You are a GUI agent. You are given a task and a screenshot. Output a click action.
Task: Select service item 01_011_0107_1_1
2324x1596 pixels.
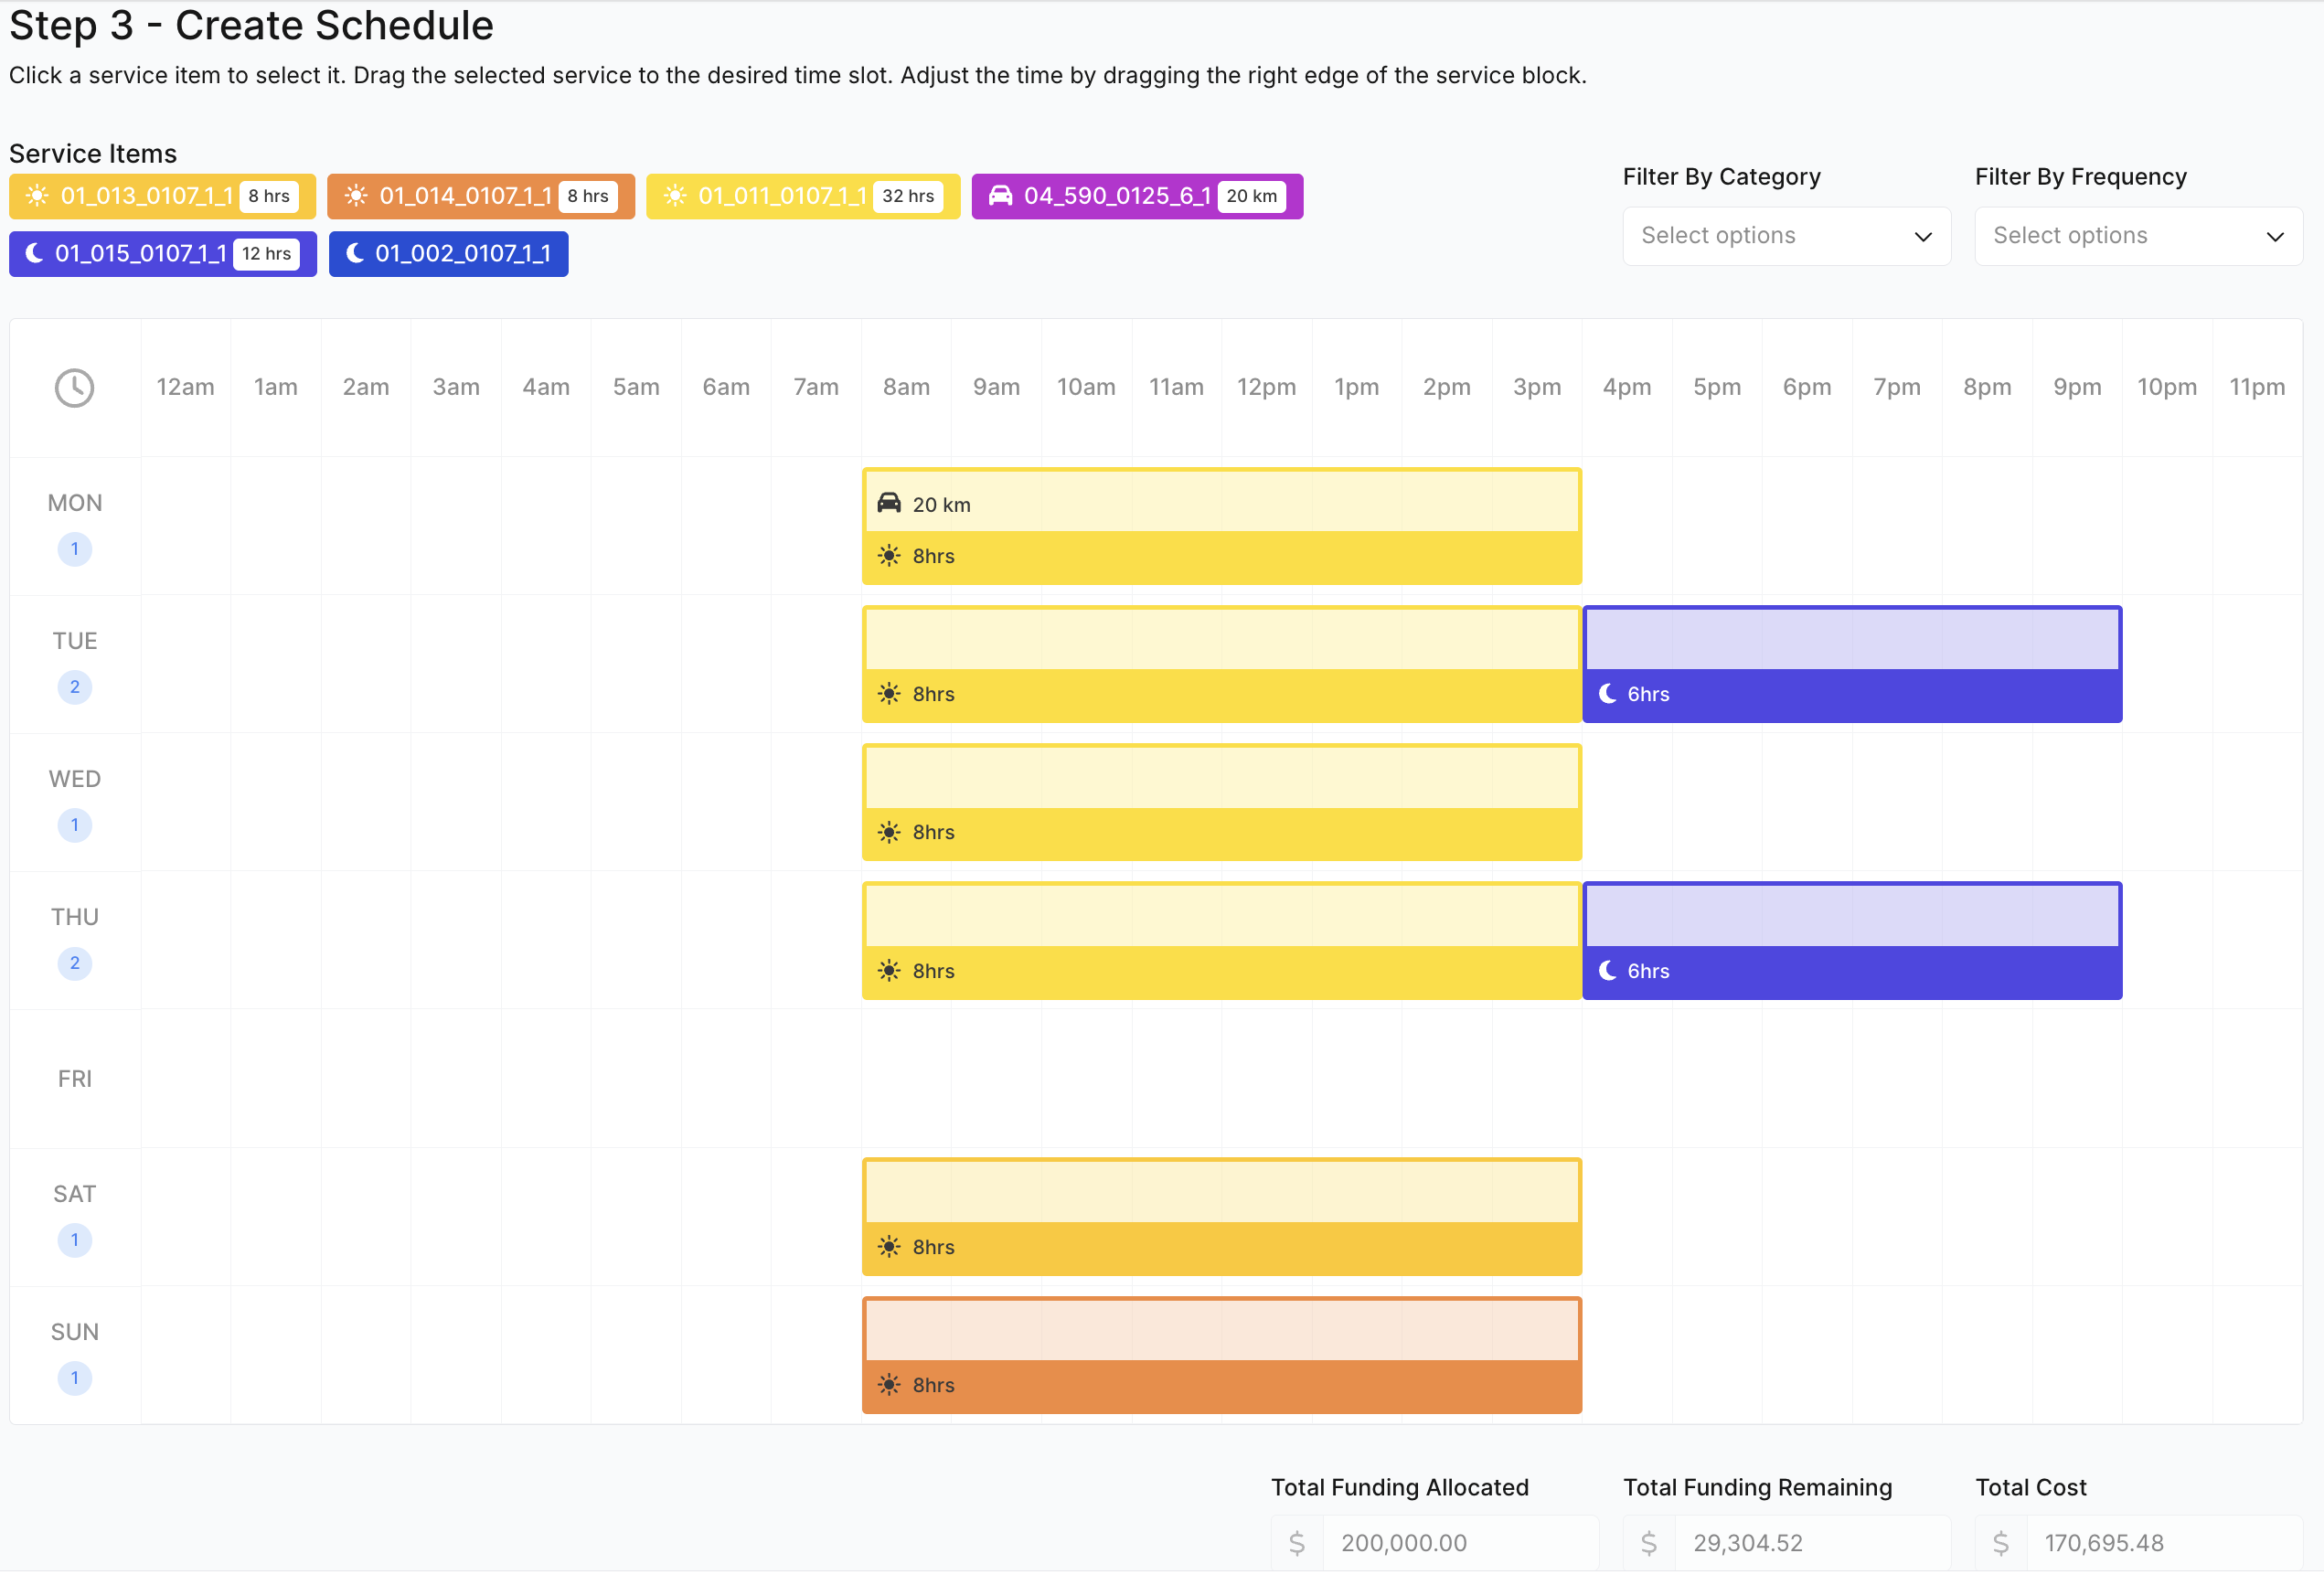click(x=803, y=196)
